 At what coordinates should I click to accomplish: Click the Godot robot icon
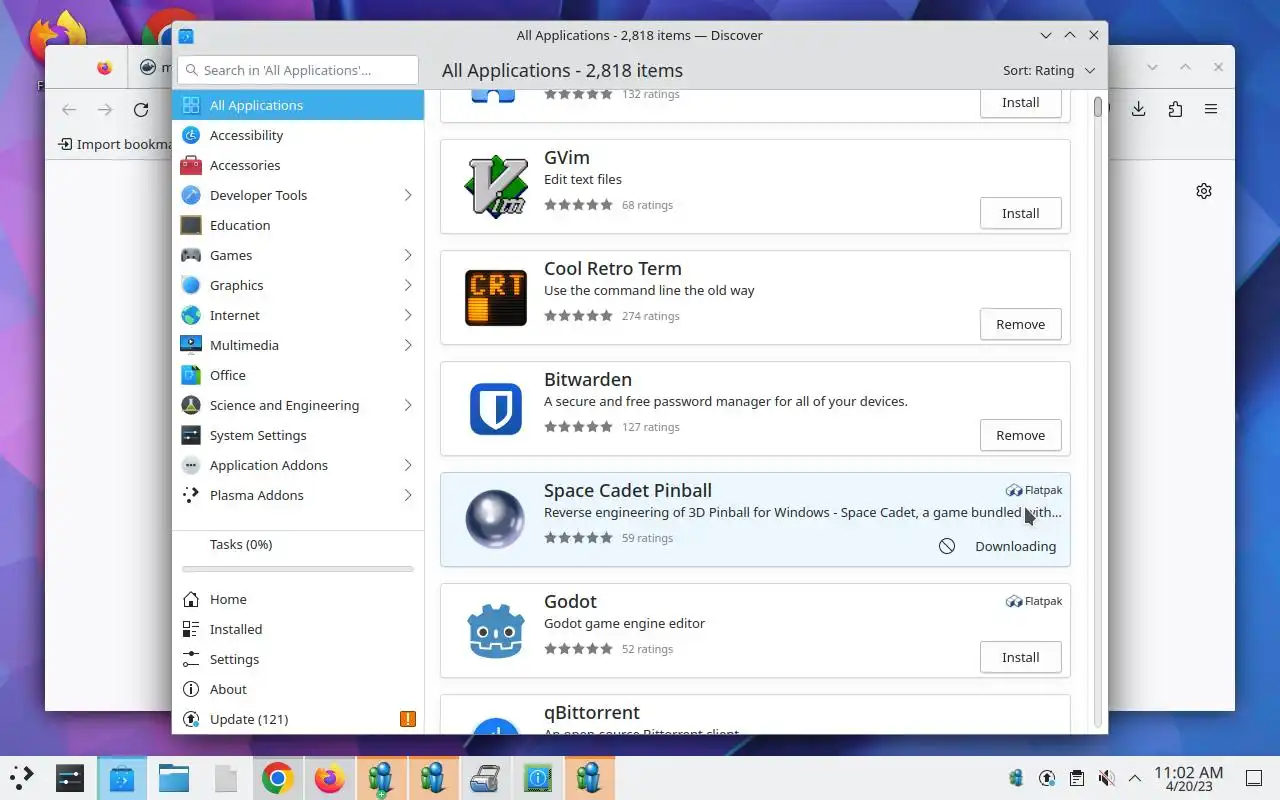496,630
